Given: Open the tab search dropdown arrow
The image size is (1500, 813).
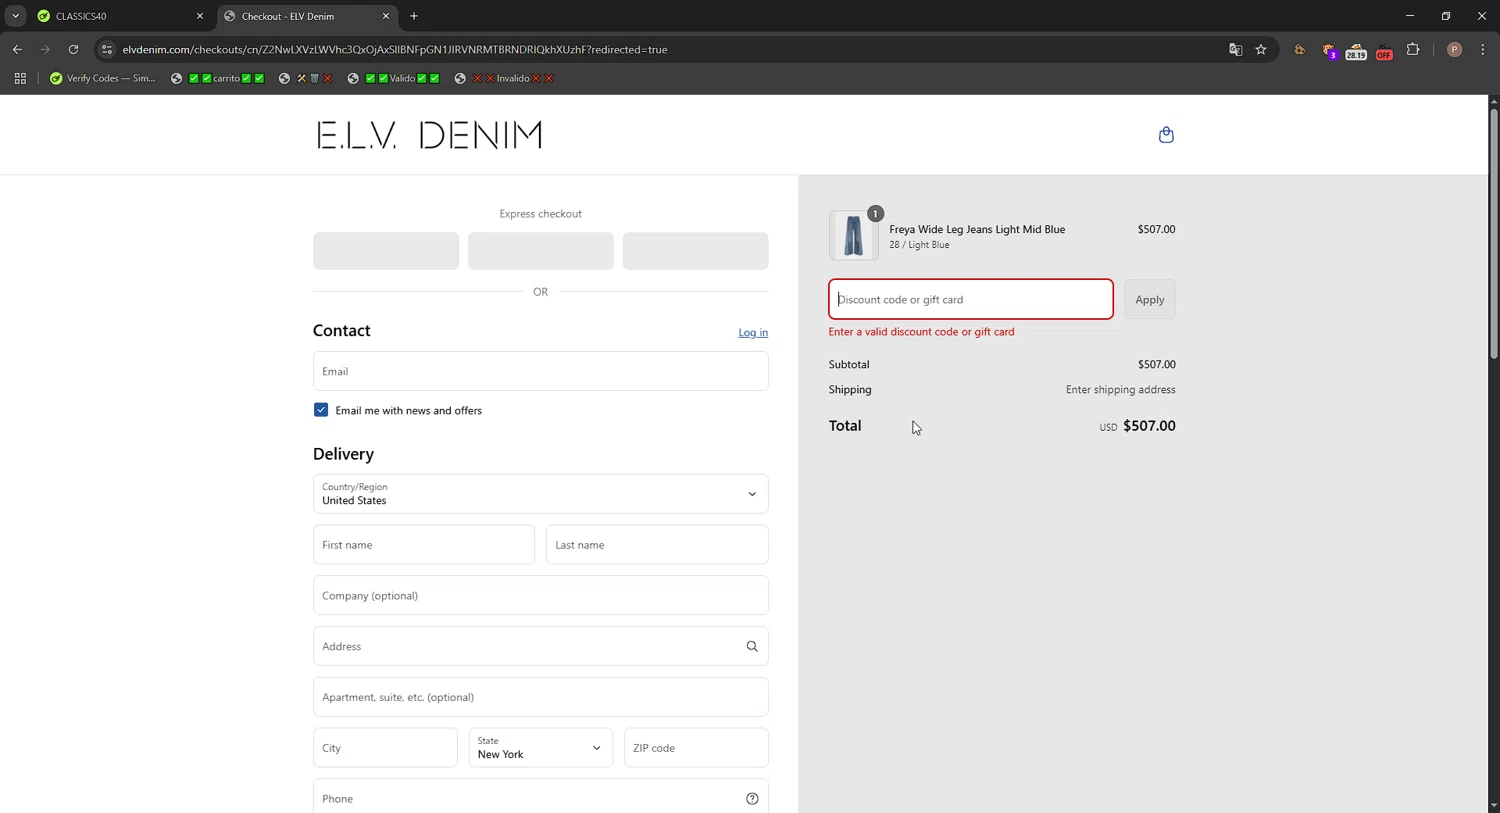Looking at the screenshot, I should click(x=15, y=16).
